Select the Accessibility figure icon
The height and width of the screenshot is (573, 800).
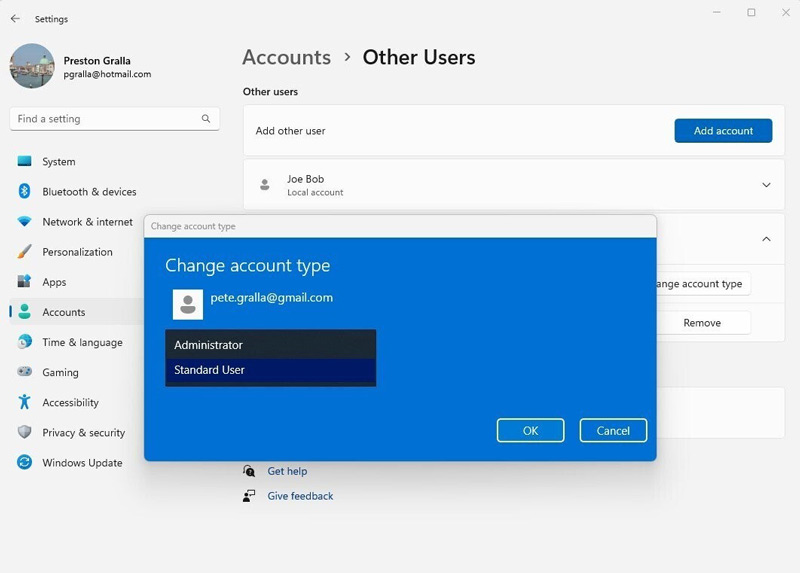[x=24, y=402]
